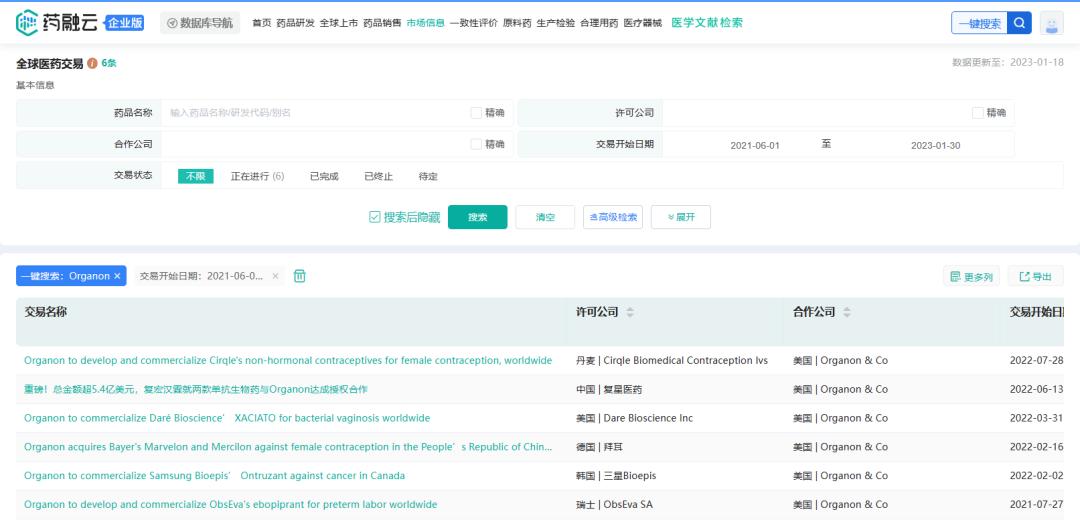This screenshot has width=1080, height=524.
Task: Remove the 一键搜索 Organon filter tag
Action: pos(117,276)
